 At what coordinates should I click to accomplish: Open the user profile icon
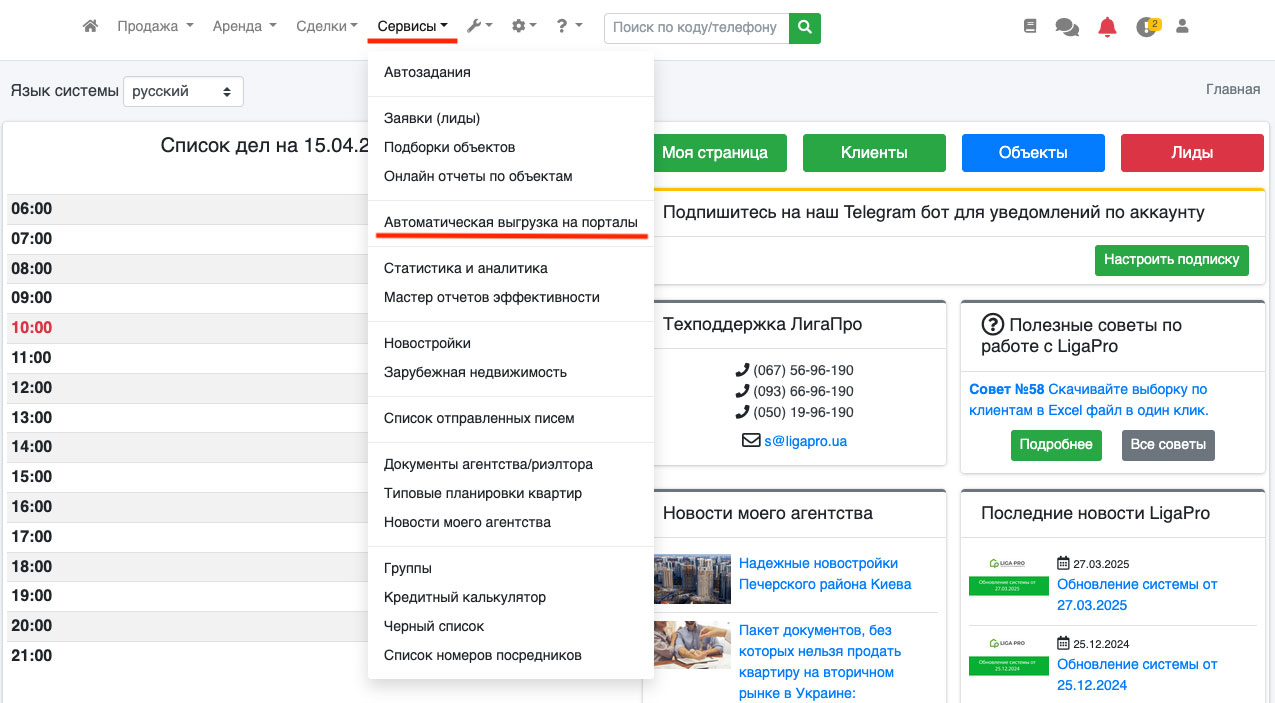(x=1182, y=27)
